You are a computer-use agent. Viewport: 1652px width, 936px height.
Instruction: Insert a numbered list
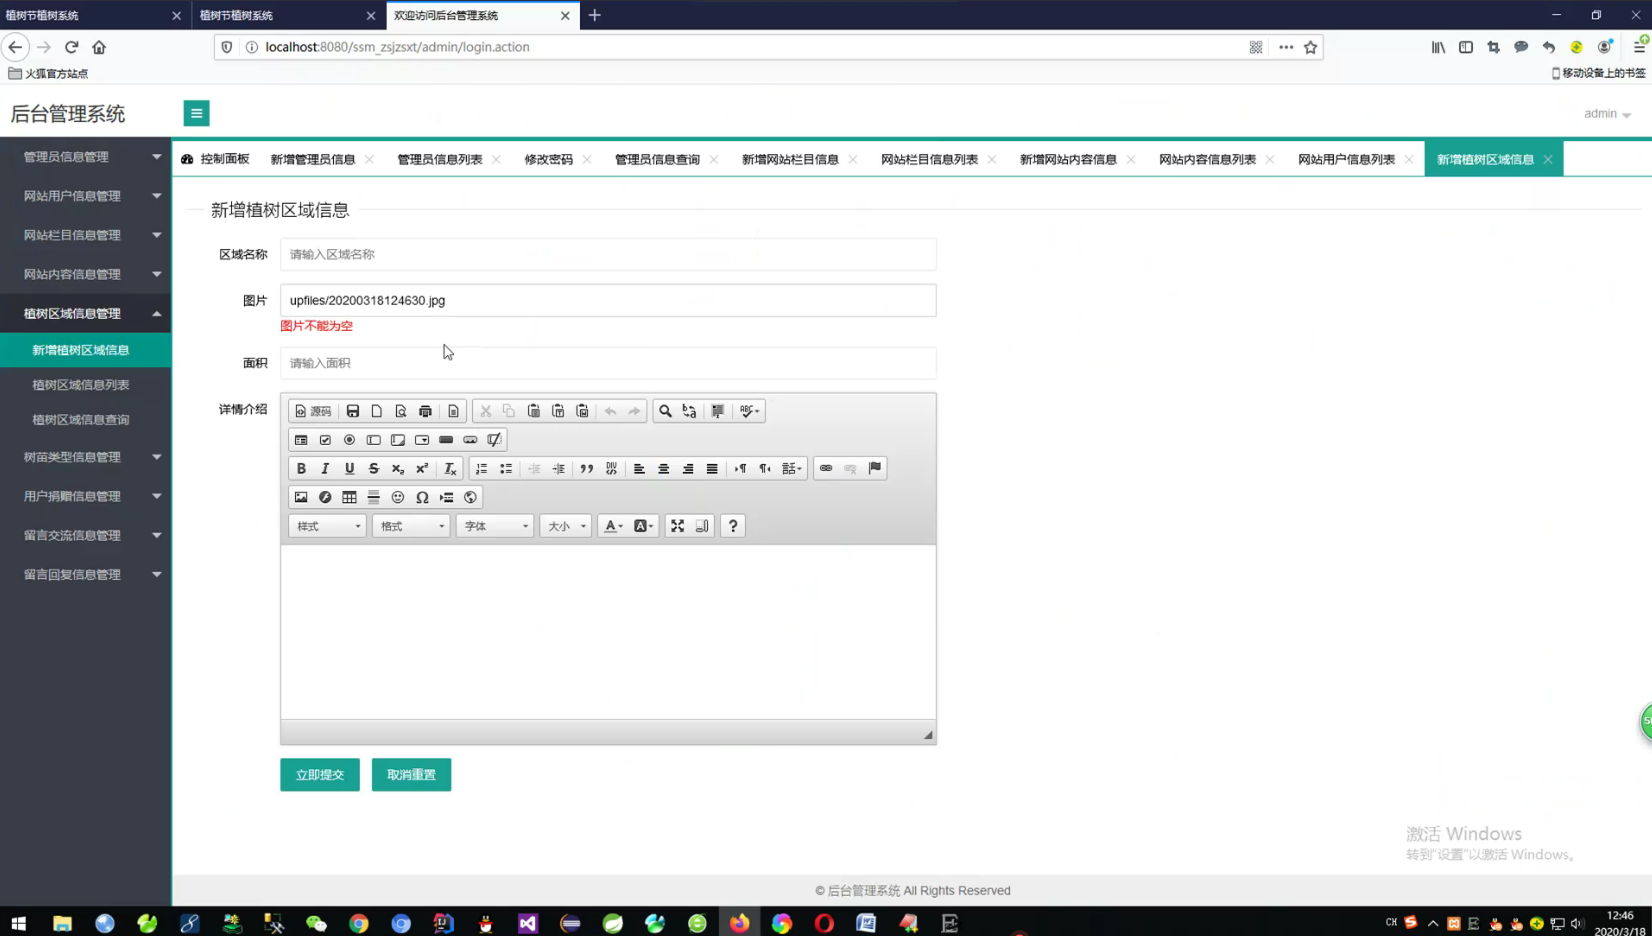tap(482, 468)
